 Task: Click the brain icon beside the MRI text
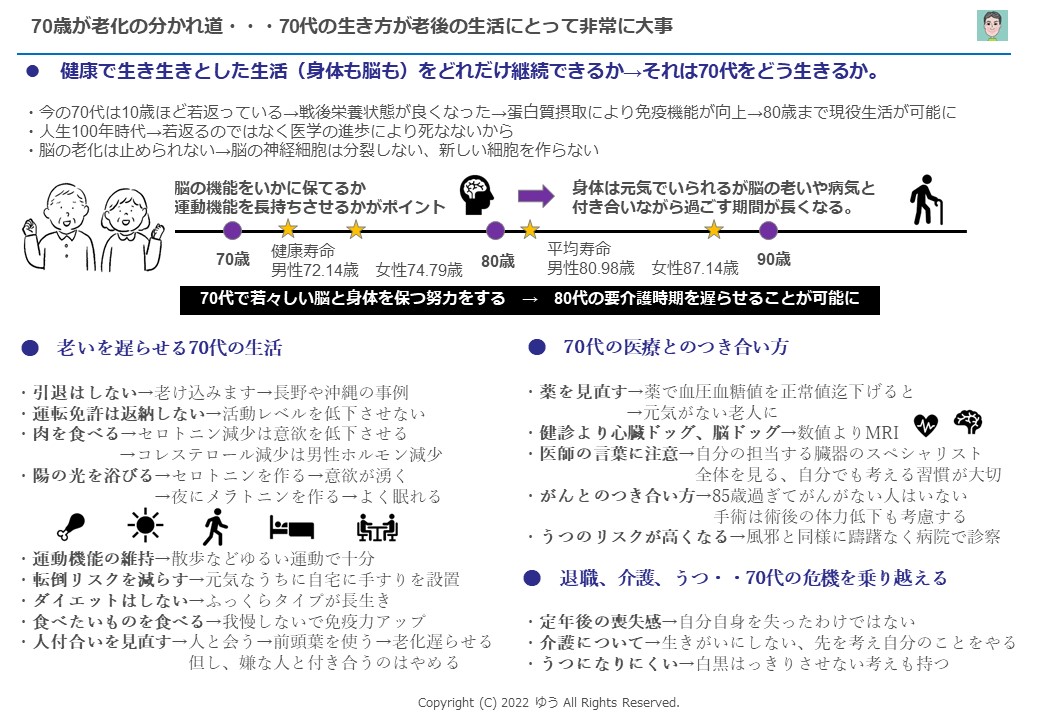tap(967, 423)
